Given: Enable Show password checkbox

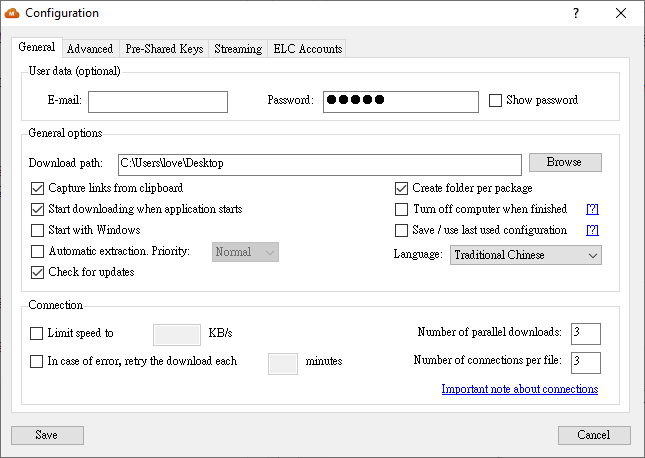Looking at the screenshot, I should 495,100.
